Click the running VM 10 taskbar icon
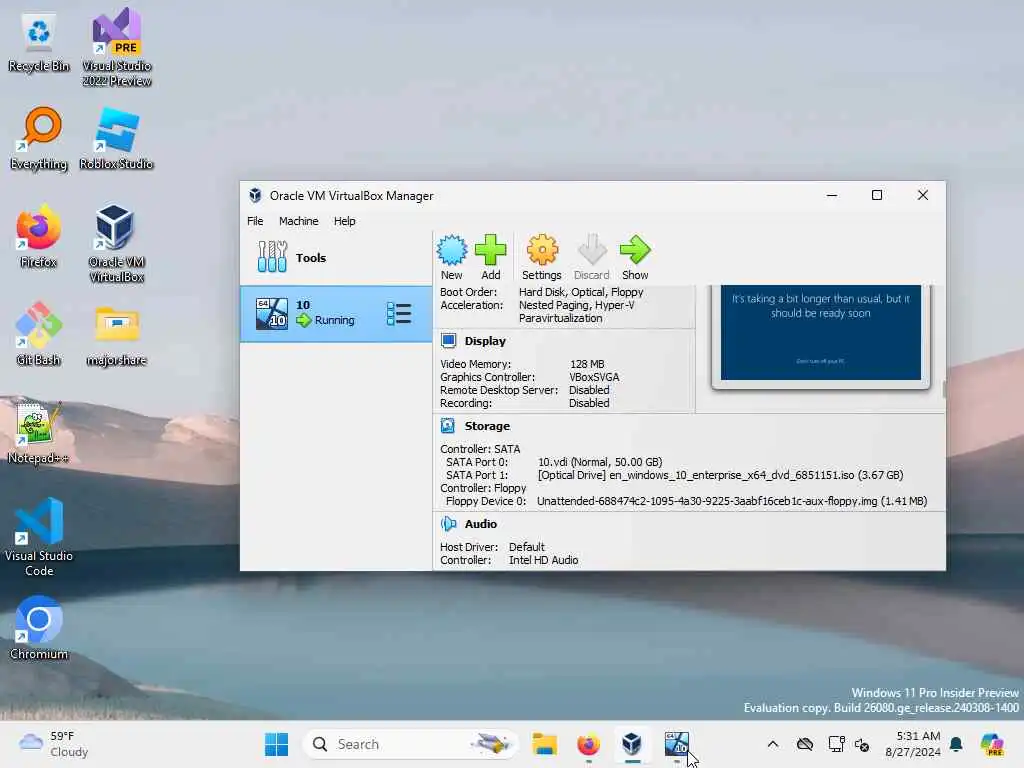This screenshot has width=1024, height=768. pyautogui.click(x=677, y=744)
